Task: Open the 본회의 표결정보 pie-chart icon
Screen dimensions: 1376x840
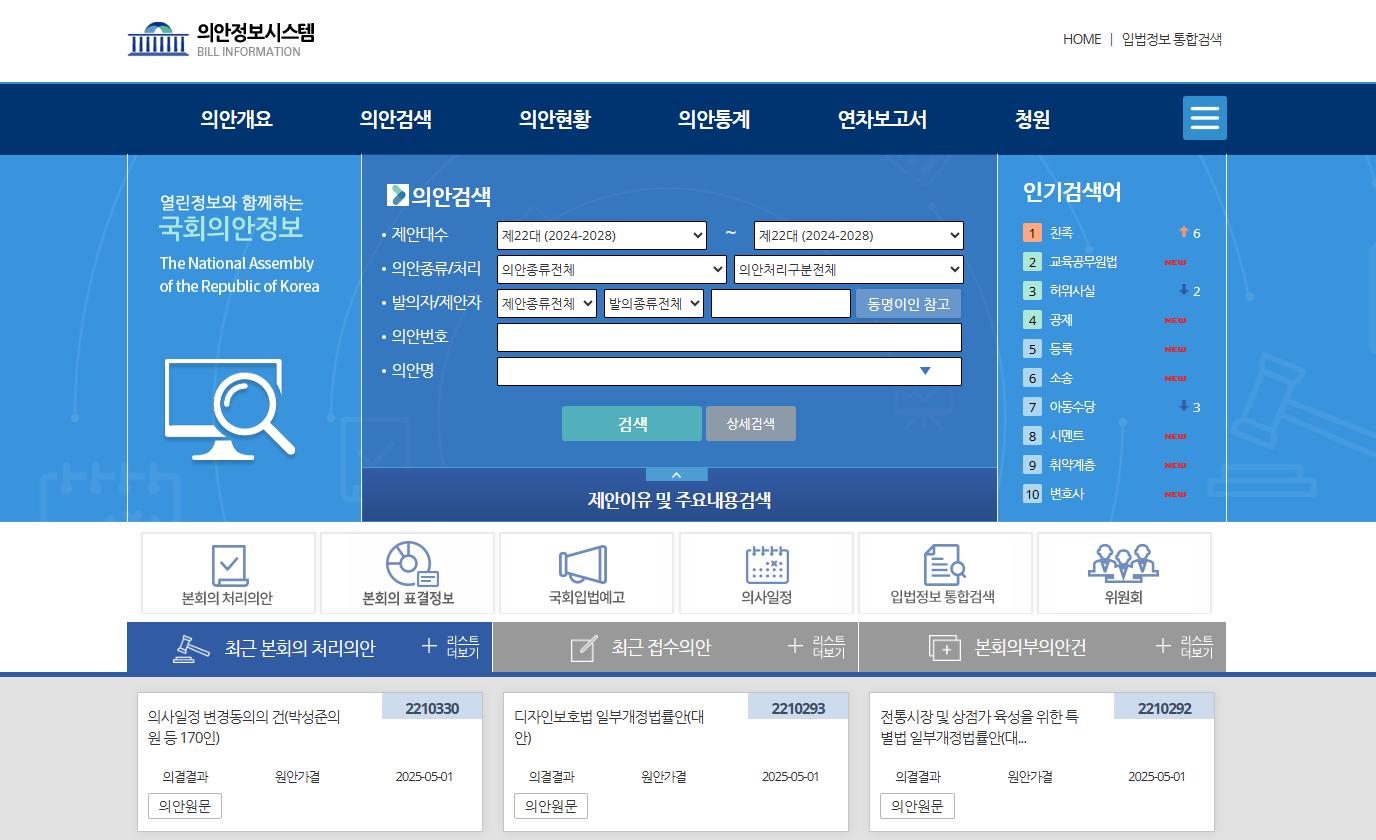Action: click(x=406, y=565)
